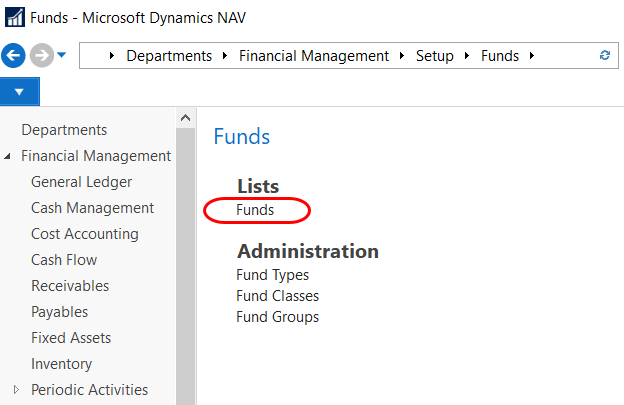Click the blue Back navigation arrow
The width and height of the screenshot is (624, 405).
point(14,55)
